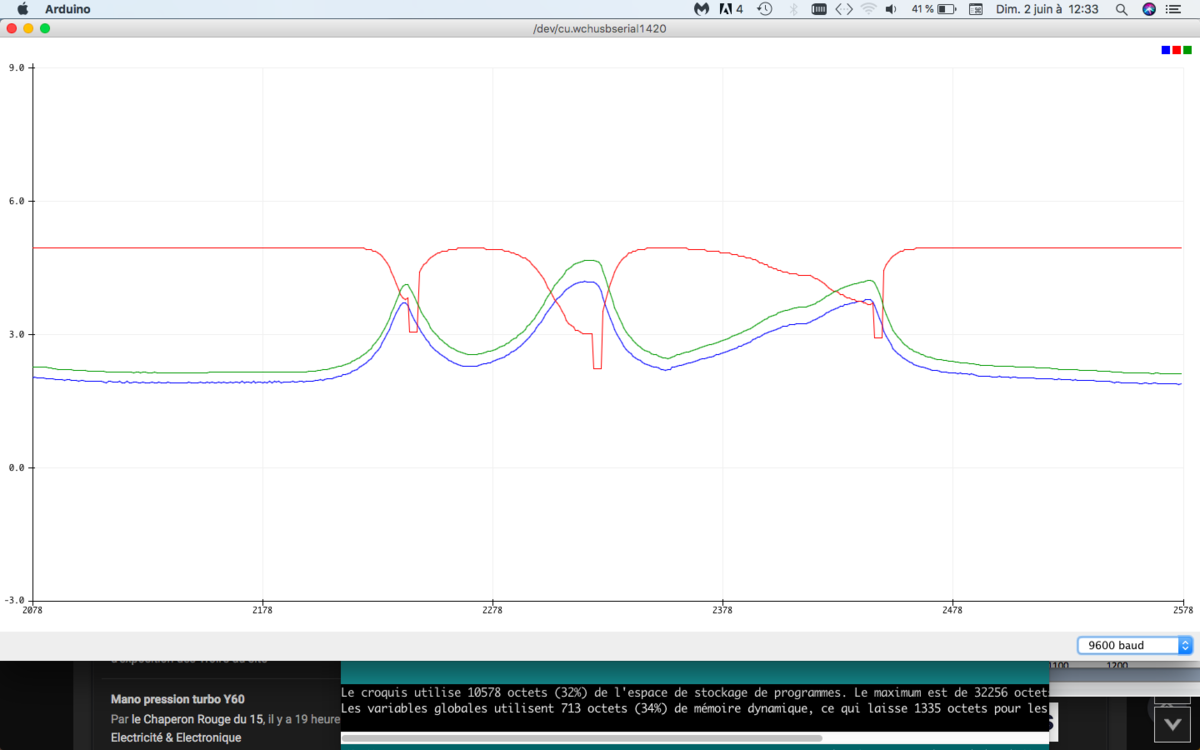The height and width of the screenshot is (750, 1200).
Task: Open the Time Machine menu icon
Action: pos(765,9)
